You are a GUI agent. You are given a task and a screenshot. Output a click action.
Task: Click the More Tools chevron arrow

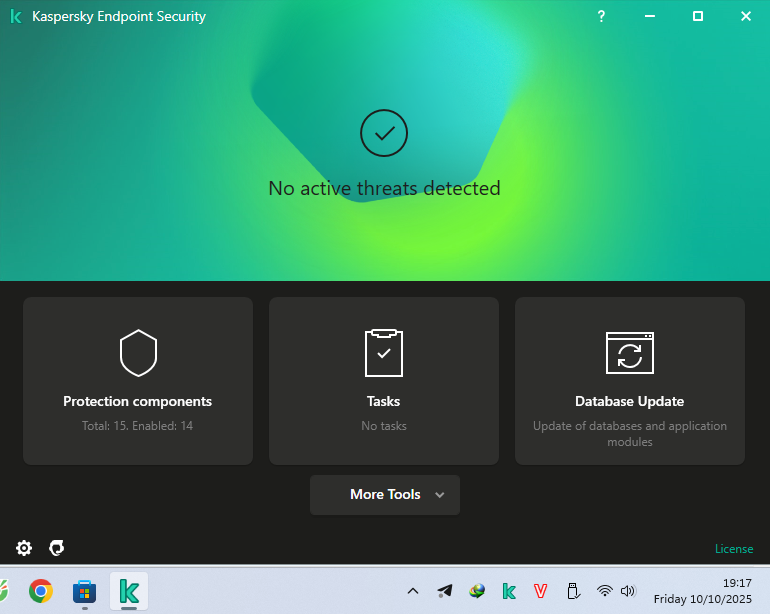click(x=440, y=495)
